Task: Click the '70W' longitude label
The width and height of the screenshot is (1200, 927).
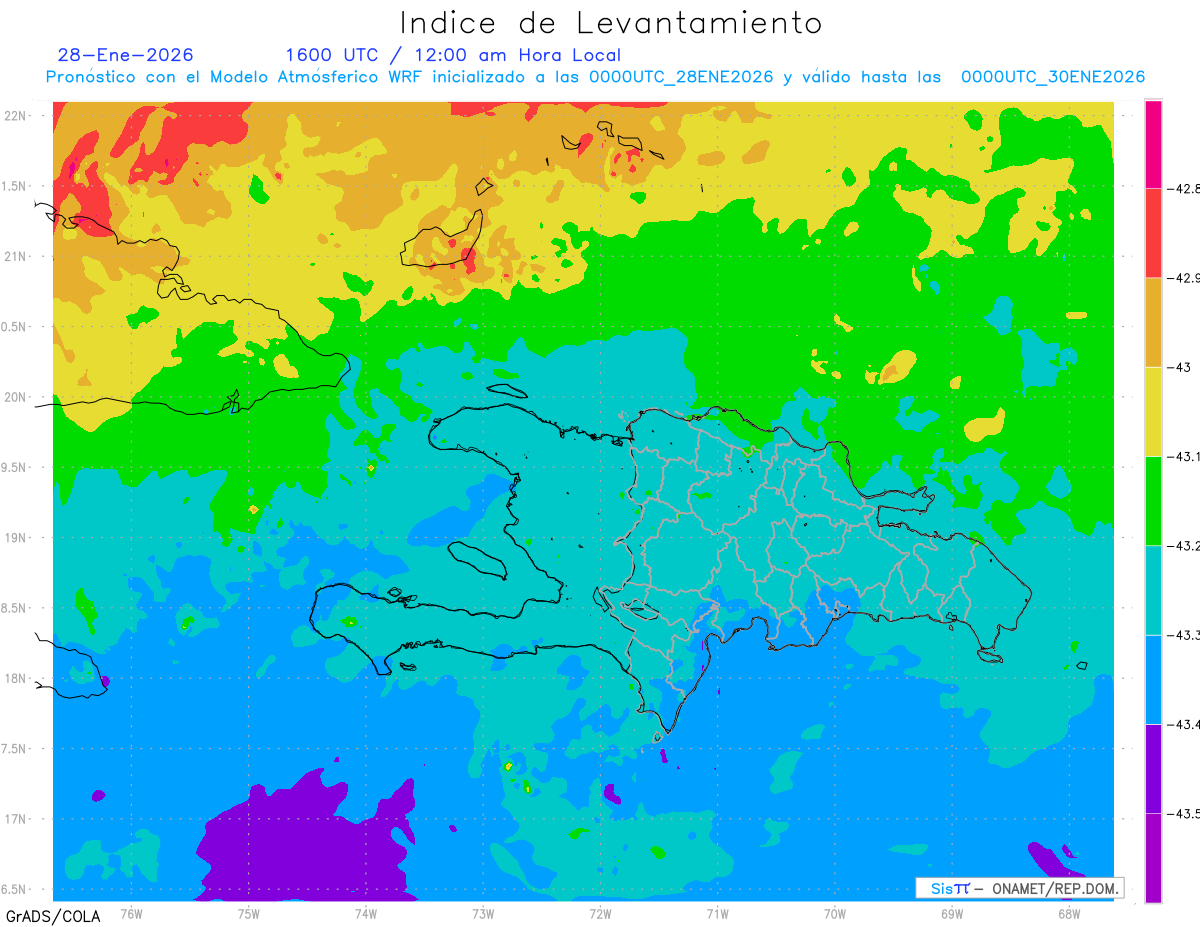Action: [835, 914]
